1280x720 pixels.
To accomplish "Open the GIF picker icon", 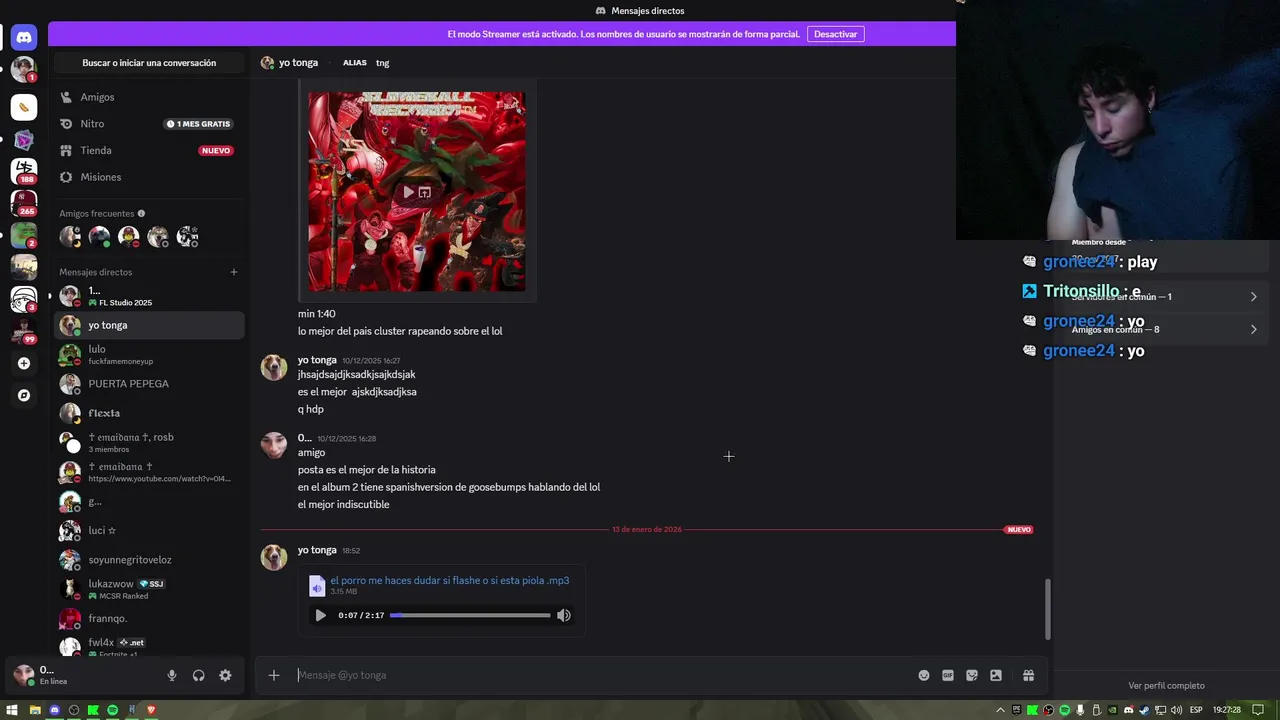I will click(x=948, y=675).
